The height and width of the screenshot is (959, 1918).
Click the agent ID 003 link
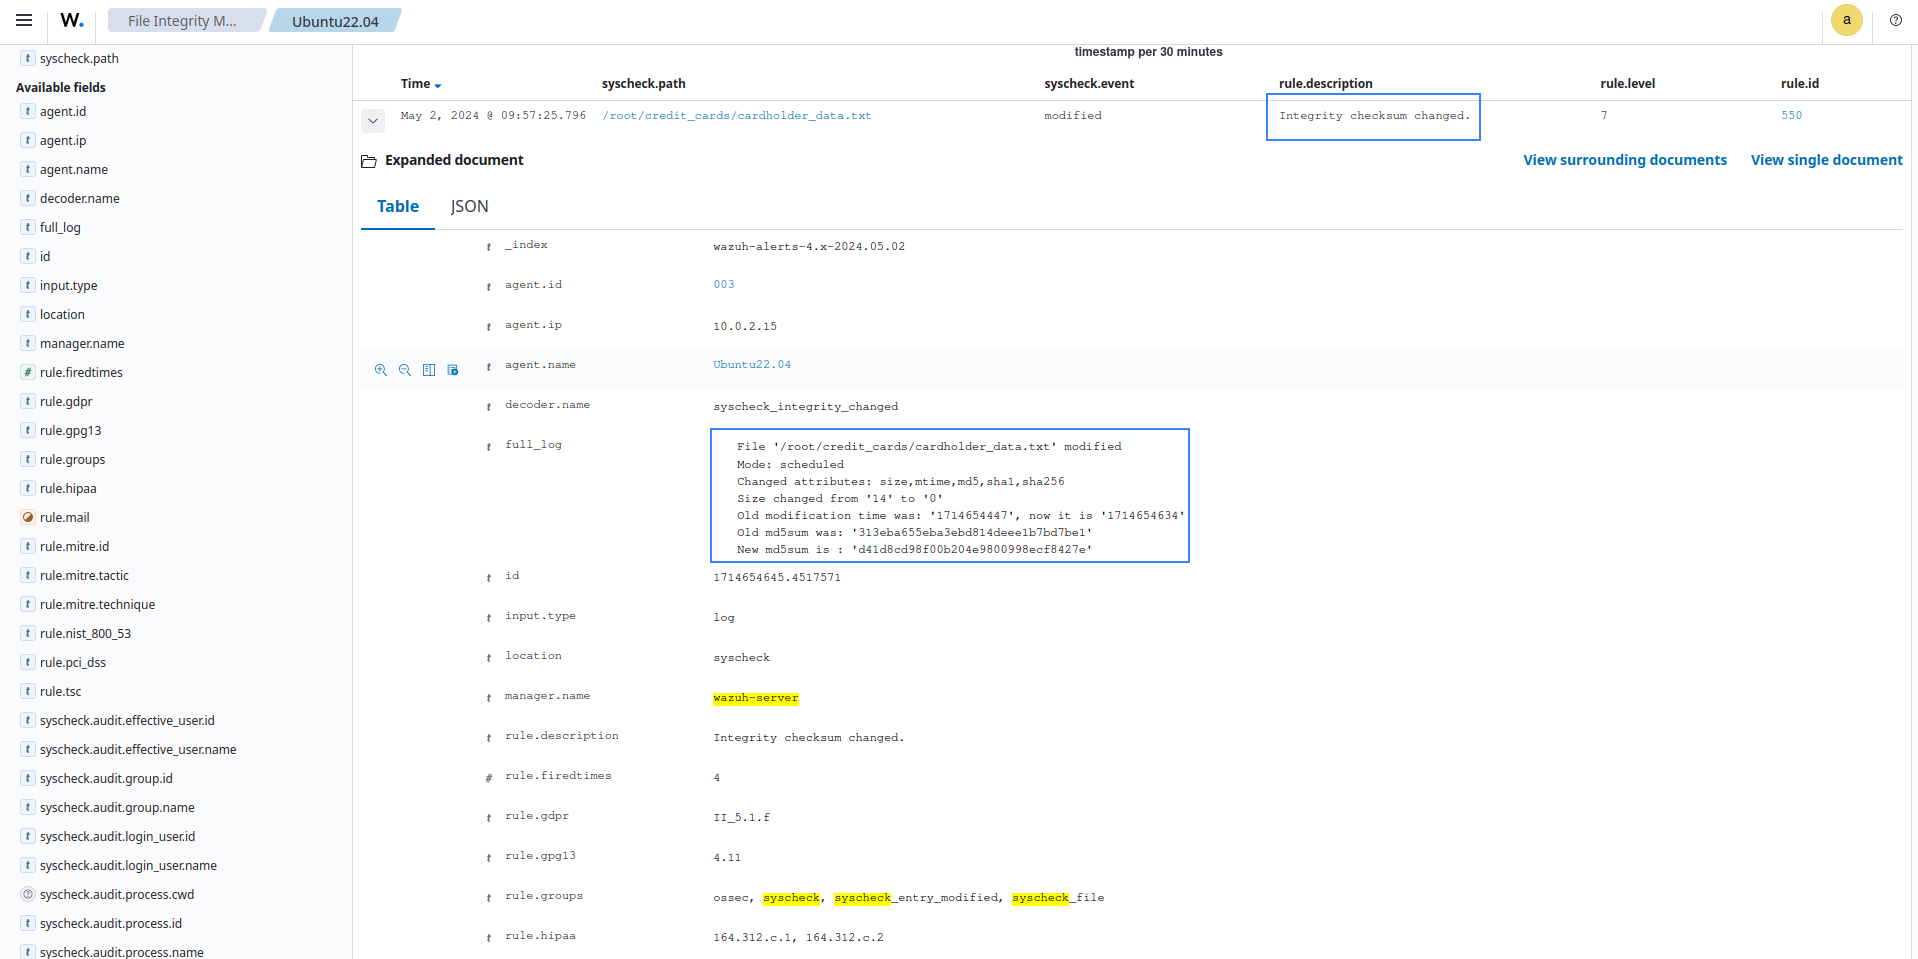724,285
